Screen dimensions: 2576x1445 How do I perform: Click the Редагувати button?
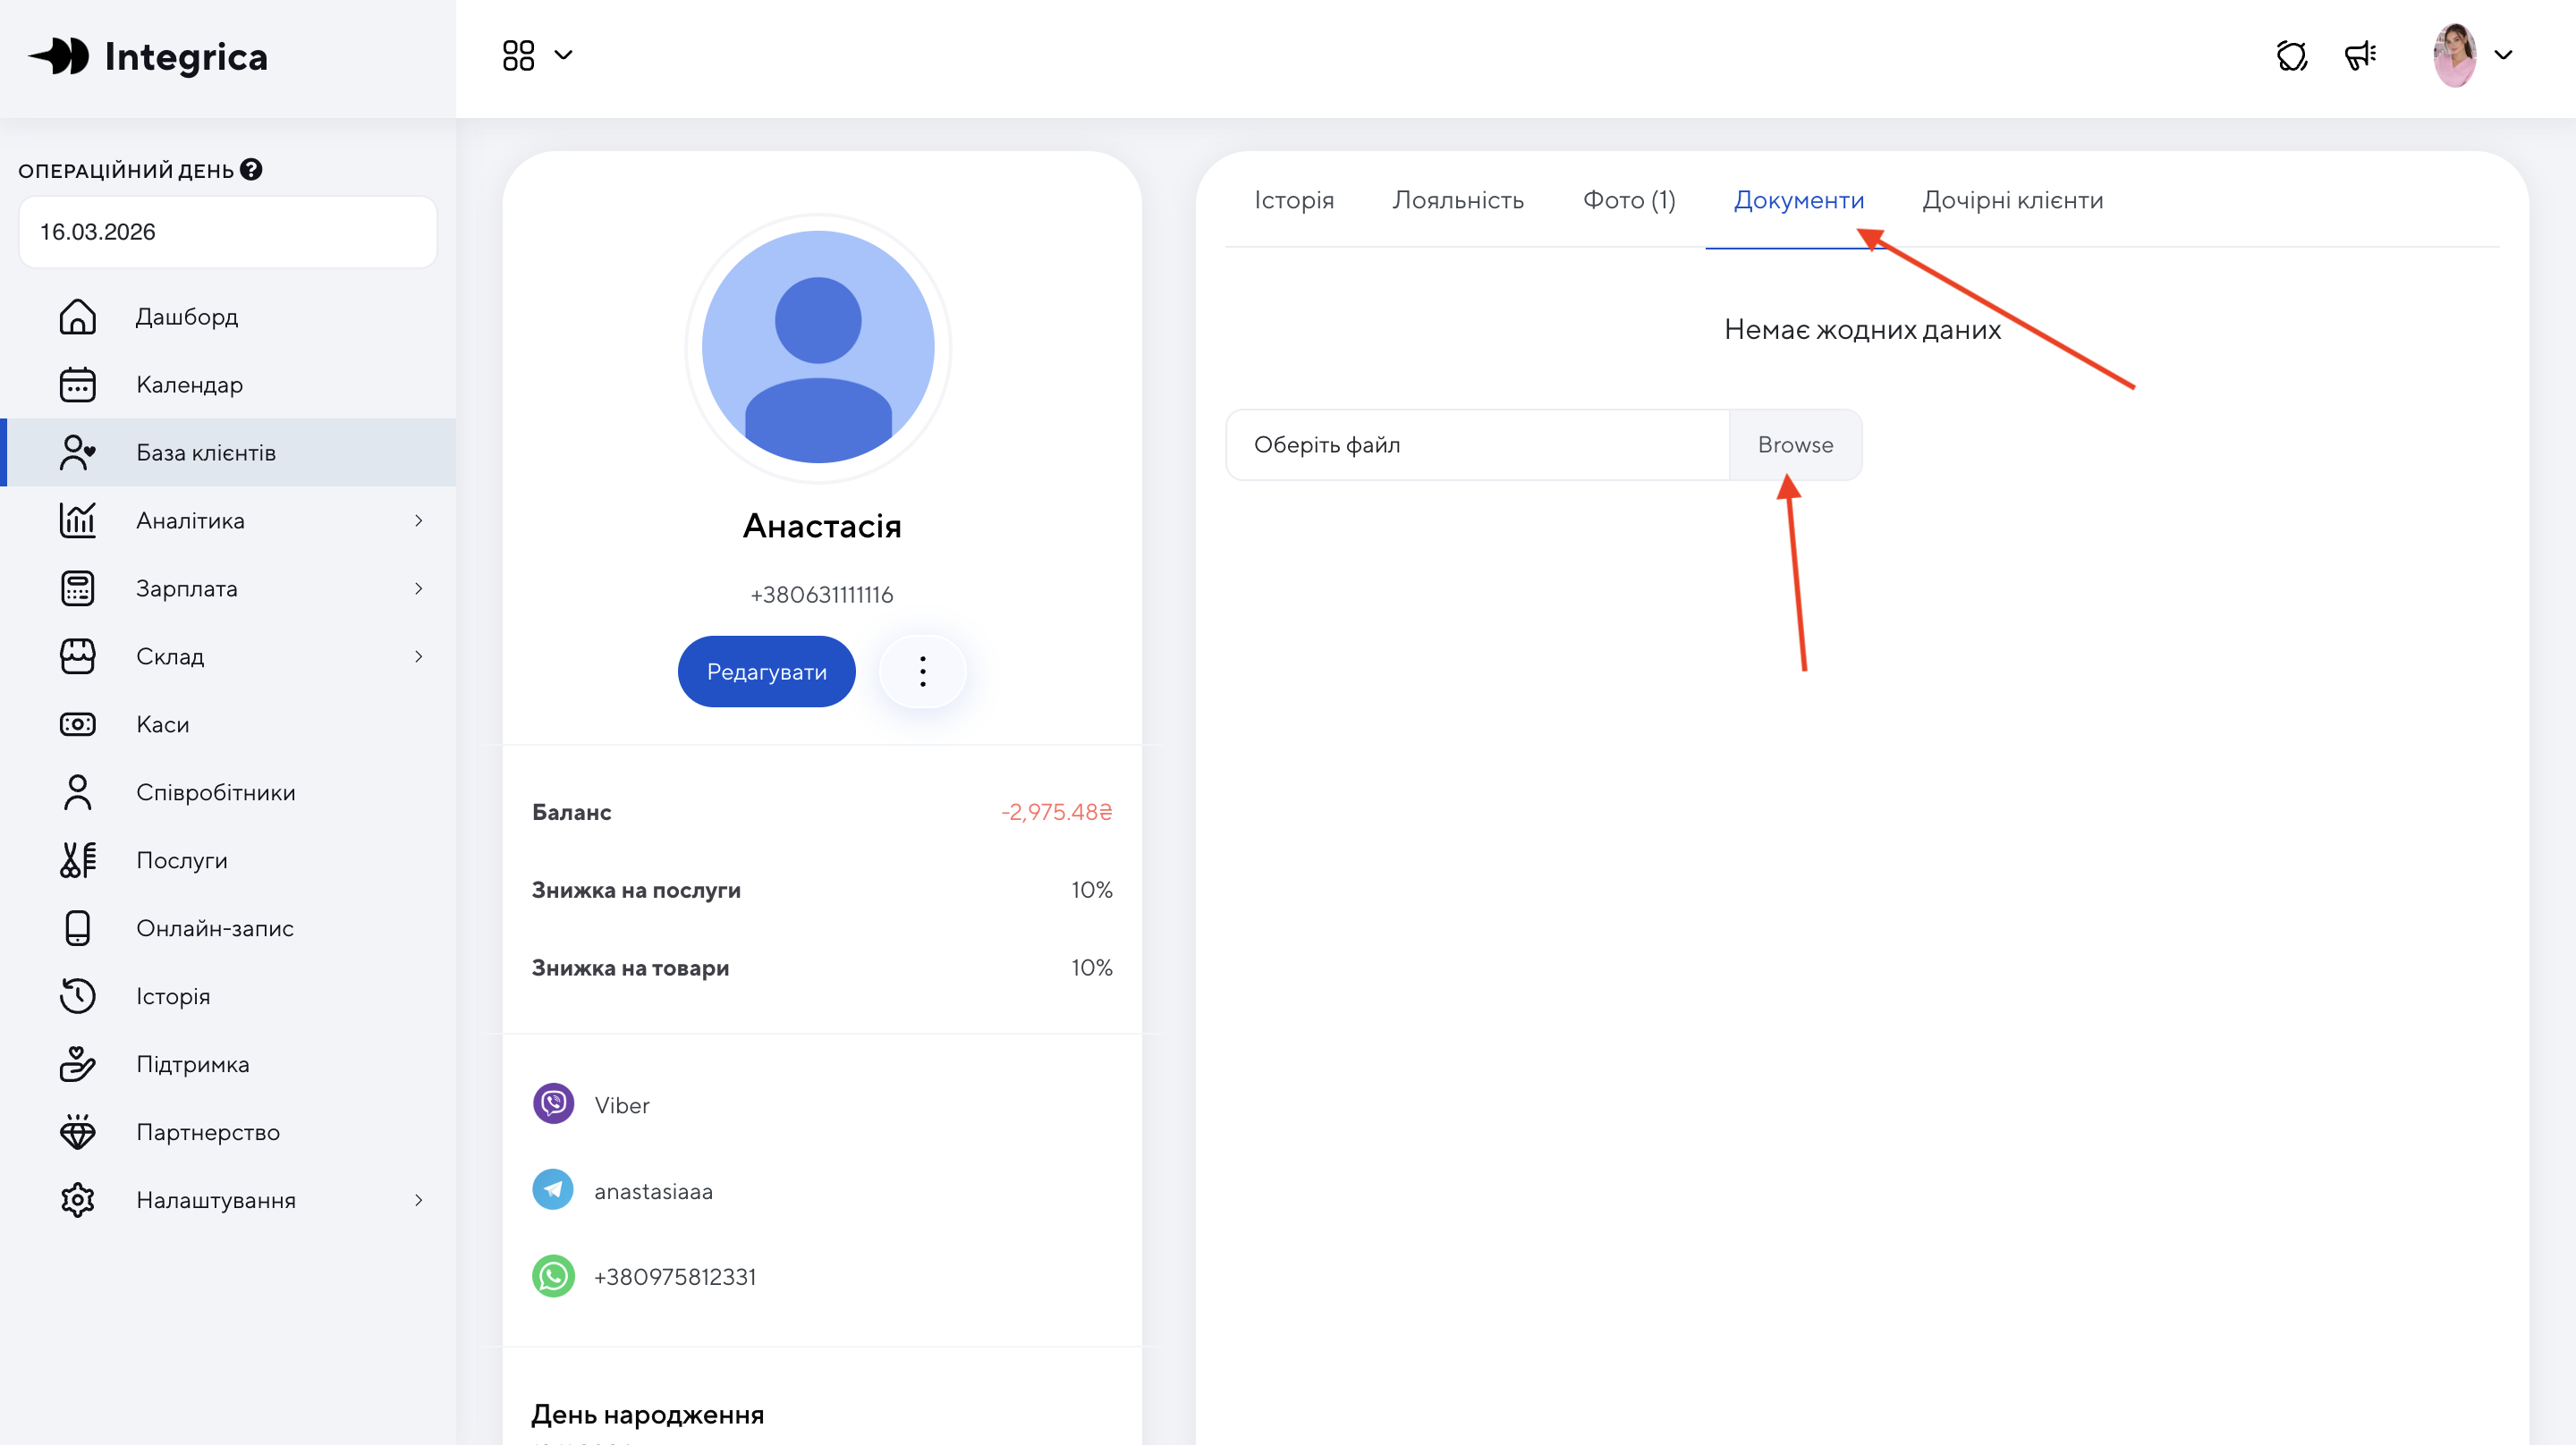(x=766, y=671)
